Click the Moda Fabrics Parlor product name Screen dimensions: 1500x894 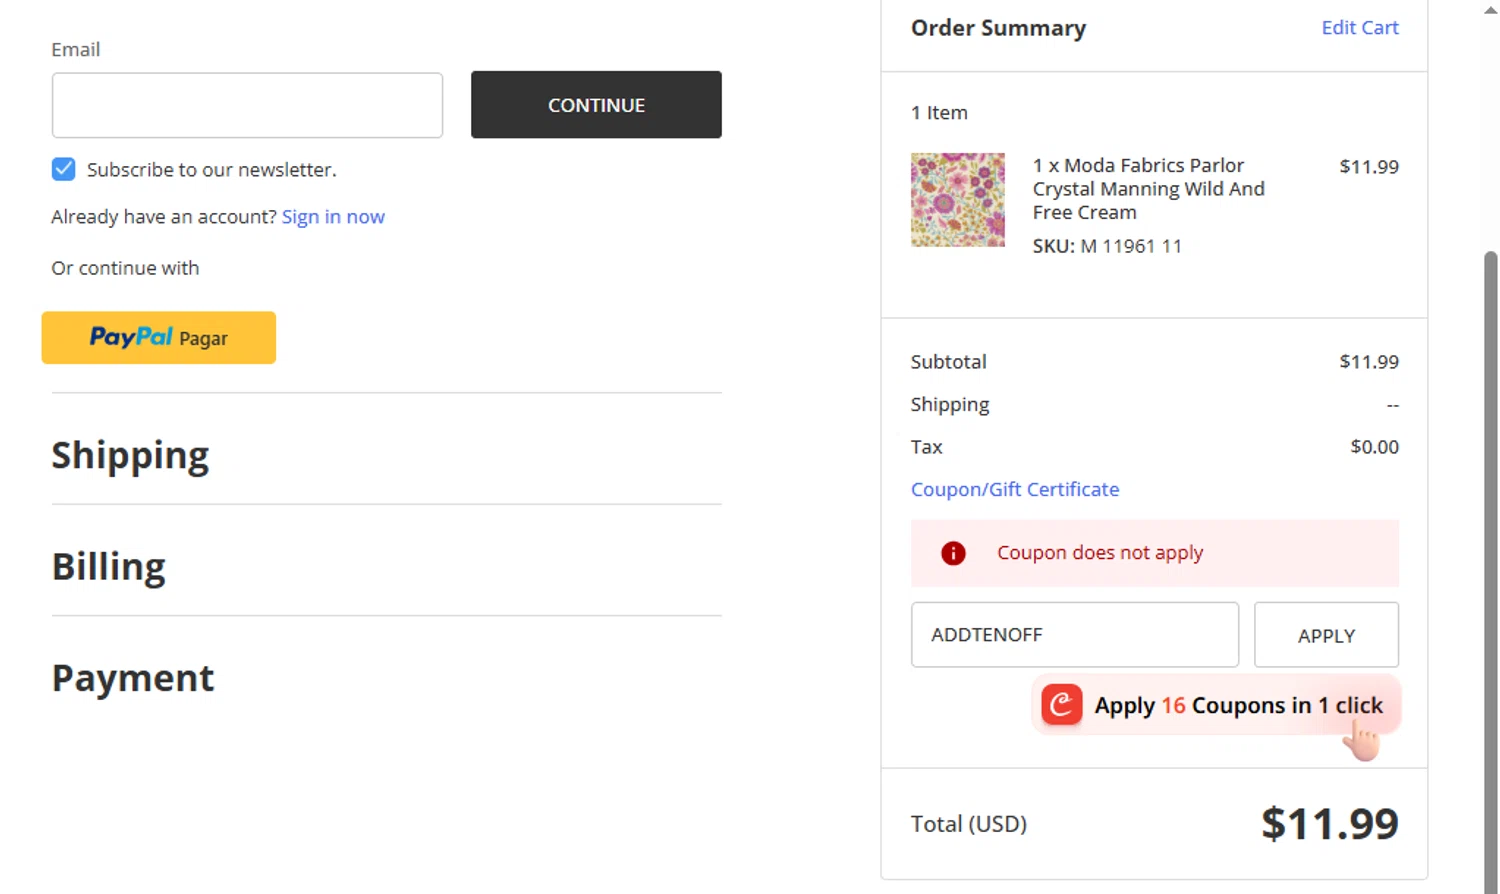pyautogui.click(x=1148, y=189)
